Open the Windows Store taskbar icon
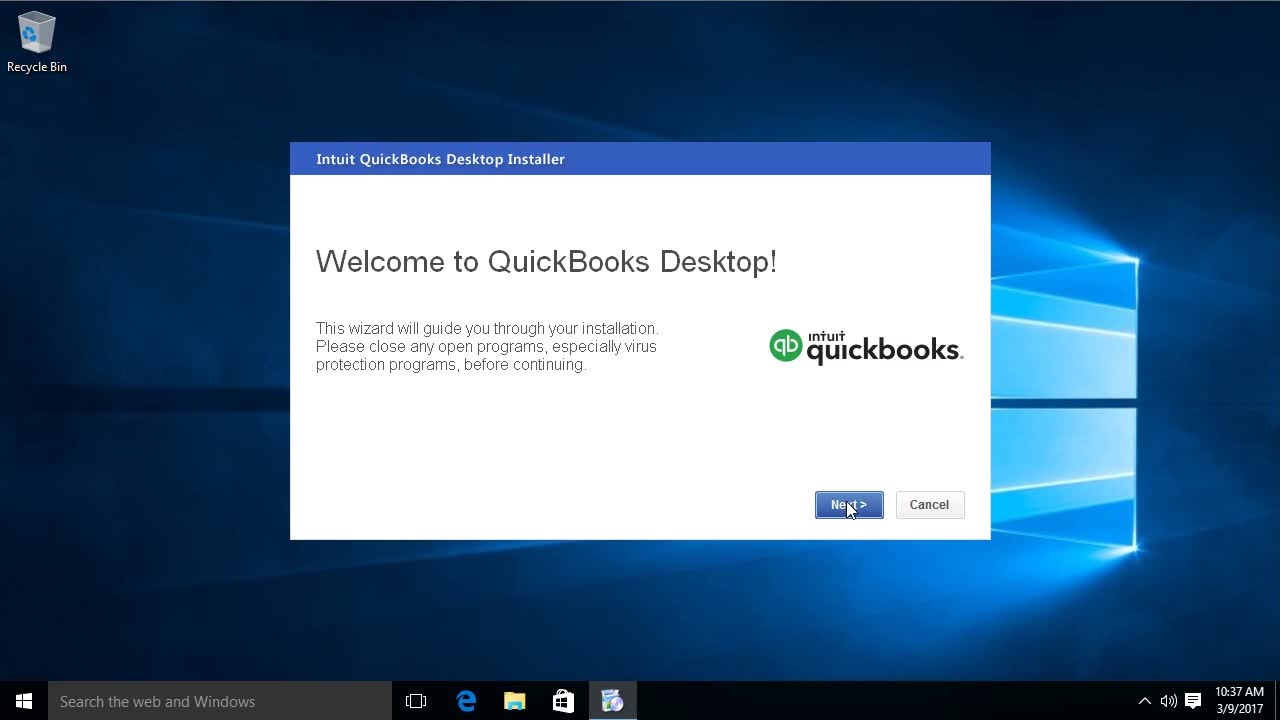This screenshot has width=1280, height=720. pyautogui.click(x=563, y=701)
